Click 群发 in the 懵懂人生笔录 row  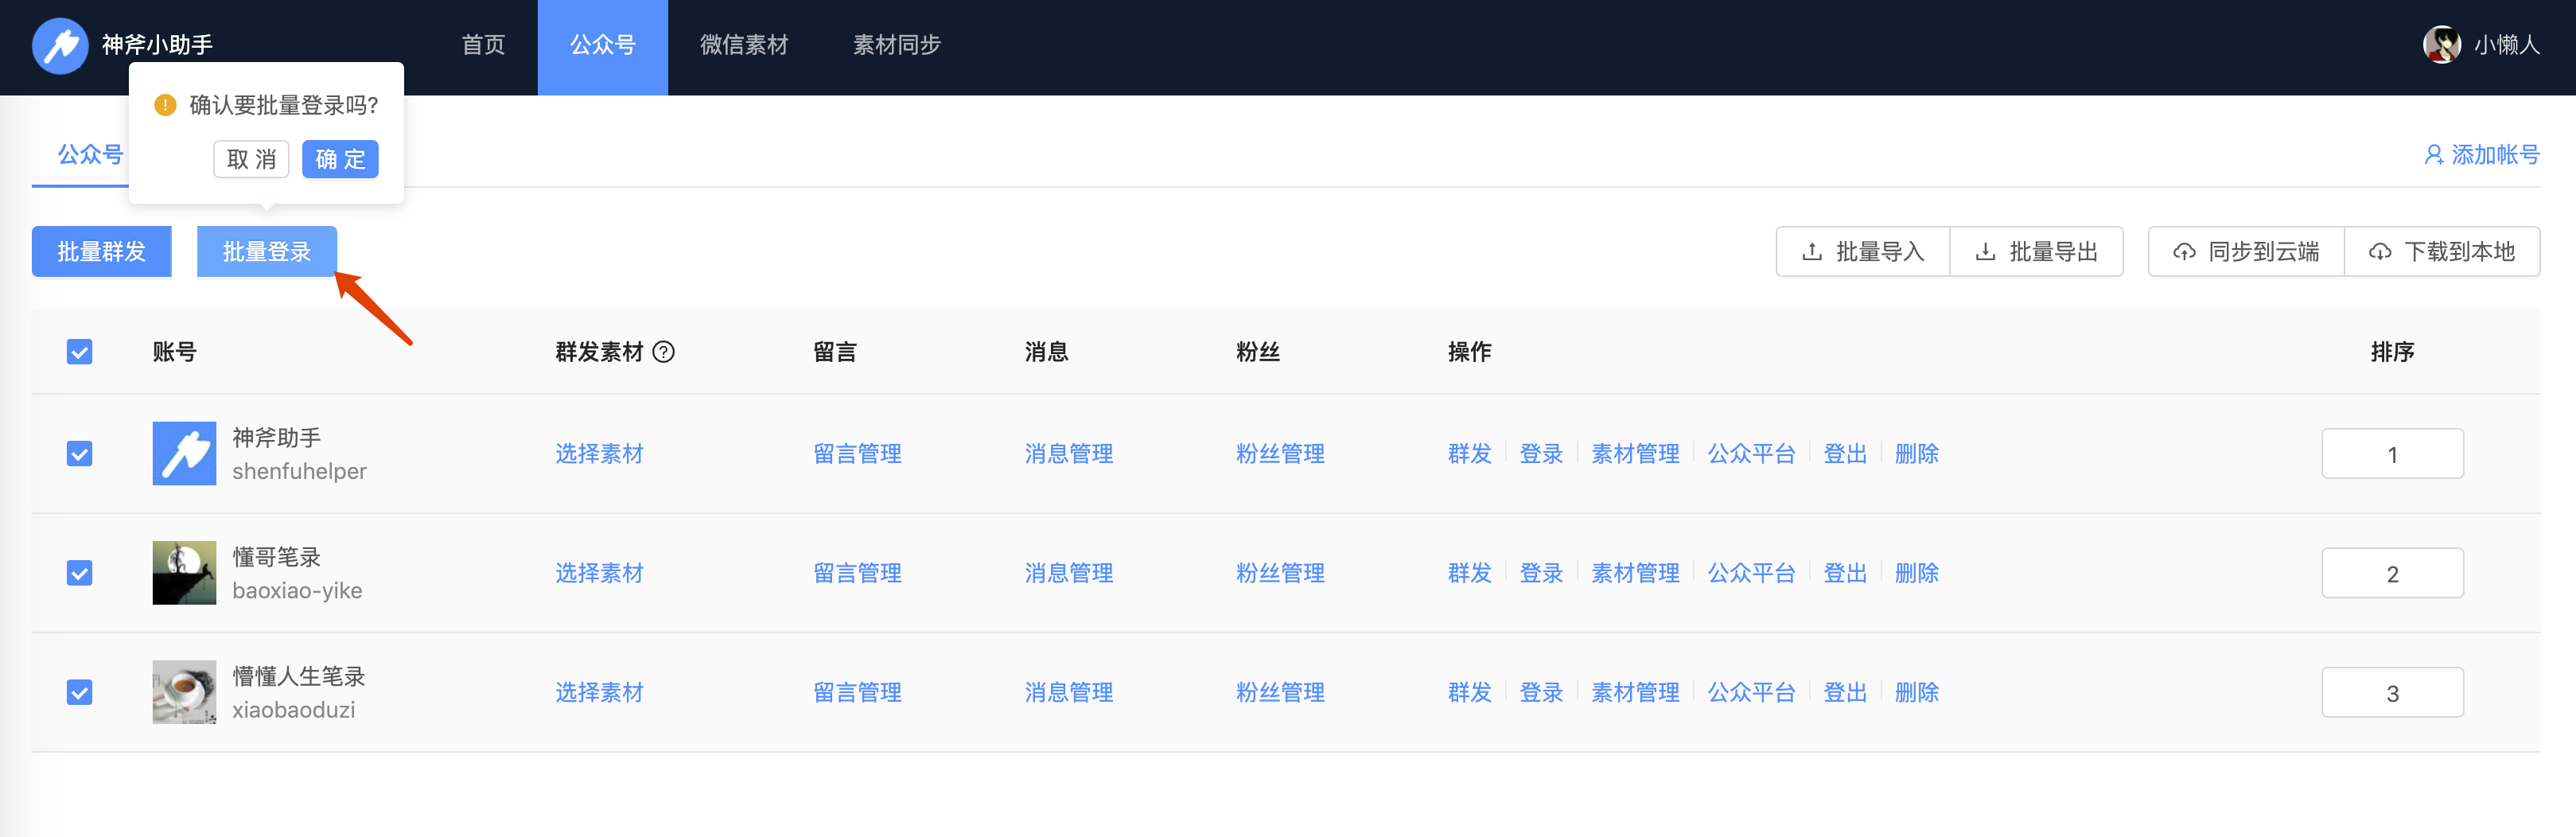click(1469, 692)
